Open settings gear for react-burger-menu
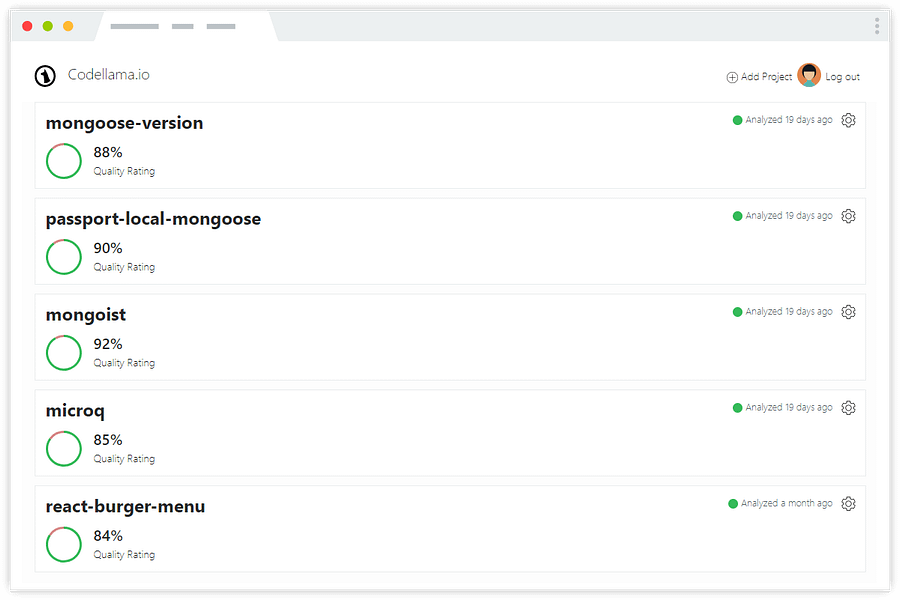Screen dimensions: 900x600 [848, 504]
